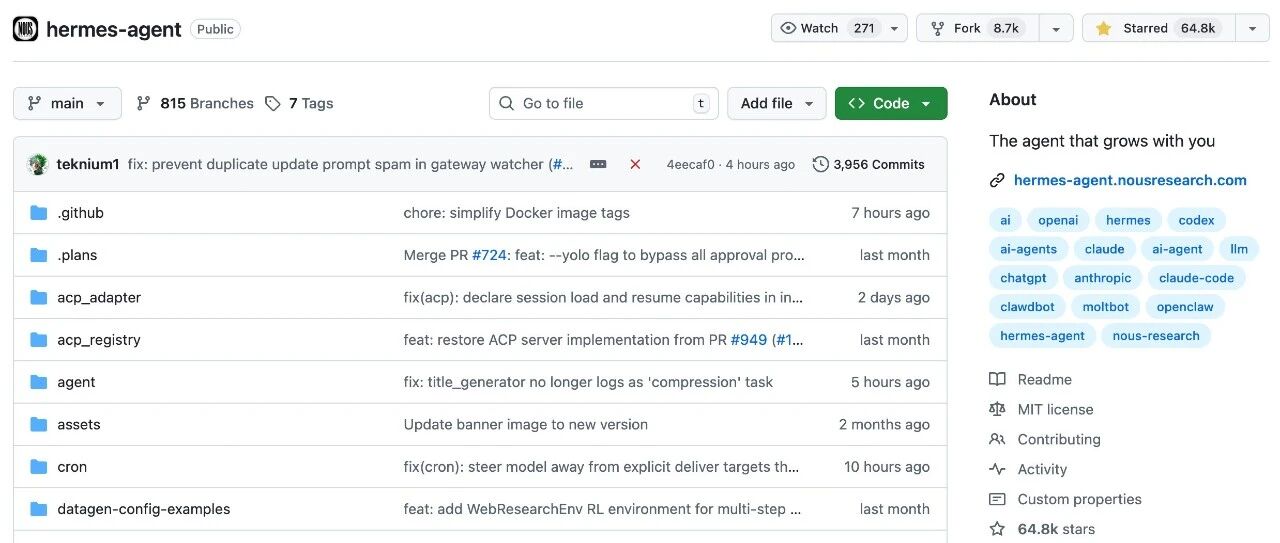
Task: Visit hermes-agent.nousresearch.com website link
Action: (x=1130, y=180)
